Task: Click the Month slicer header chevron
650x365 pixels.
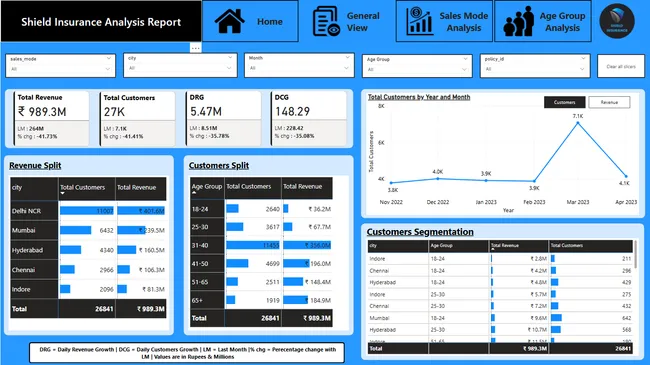Action: point(347,58)
